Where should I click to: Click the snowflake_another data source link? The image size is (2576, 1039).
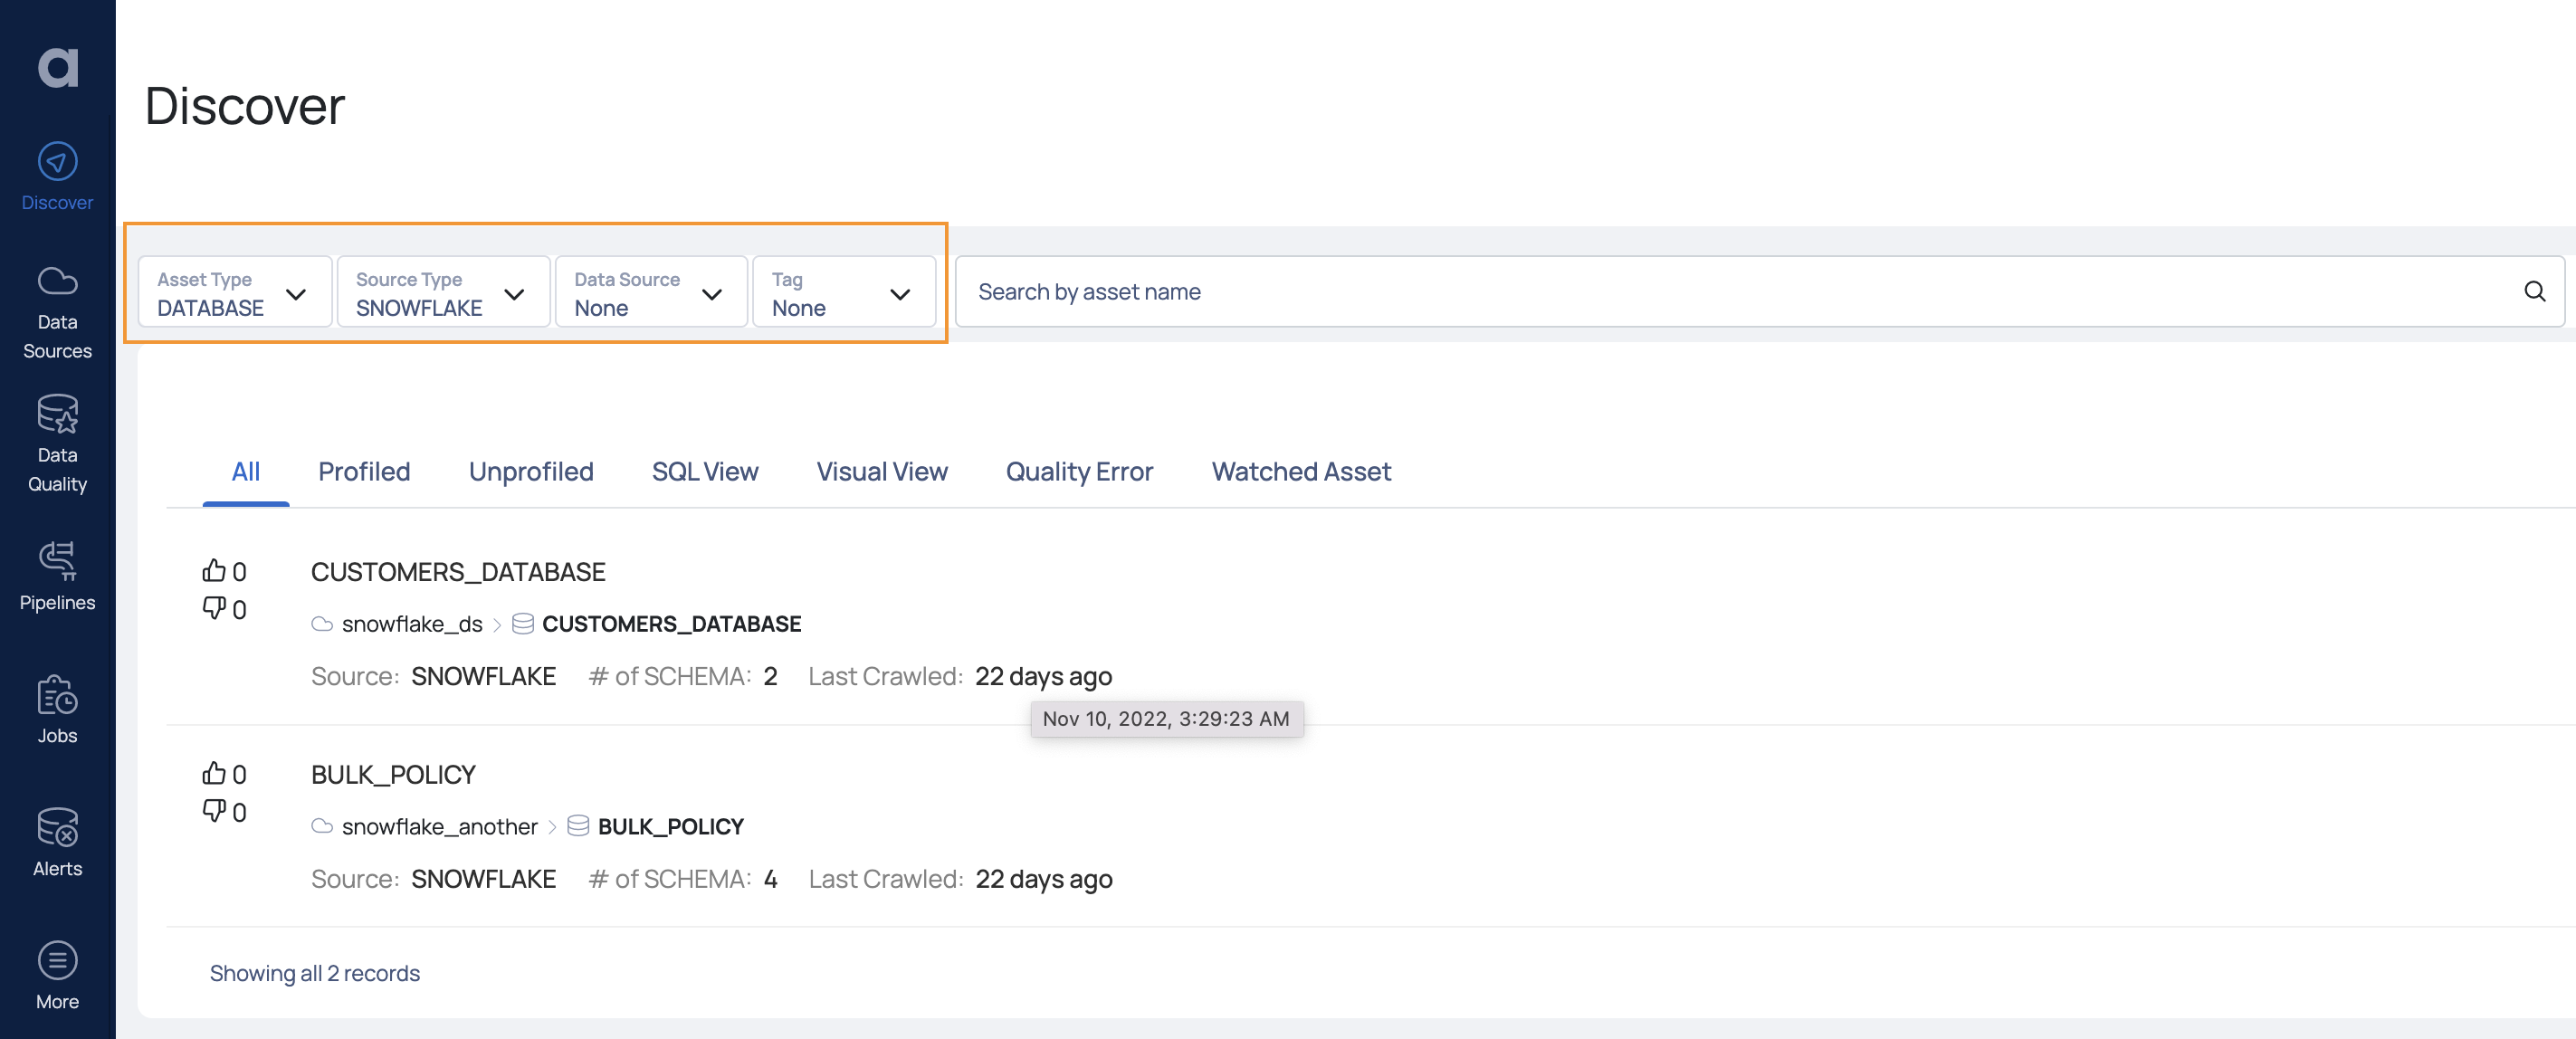point(439,827)
